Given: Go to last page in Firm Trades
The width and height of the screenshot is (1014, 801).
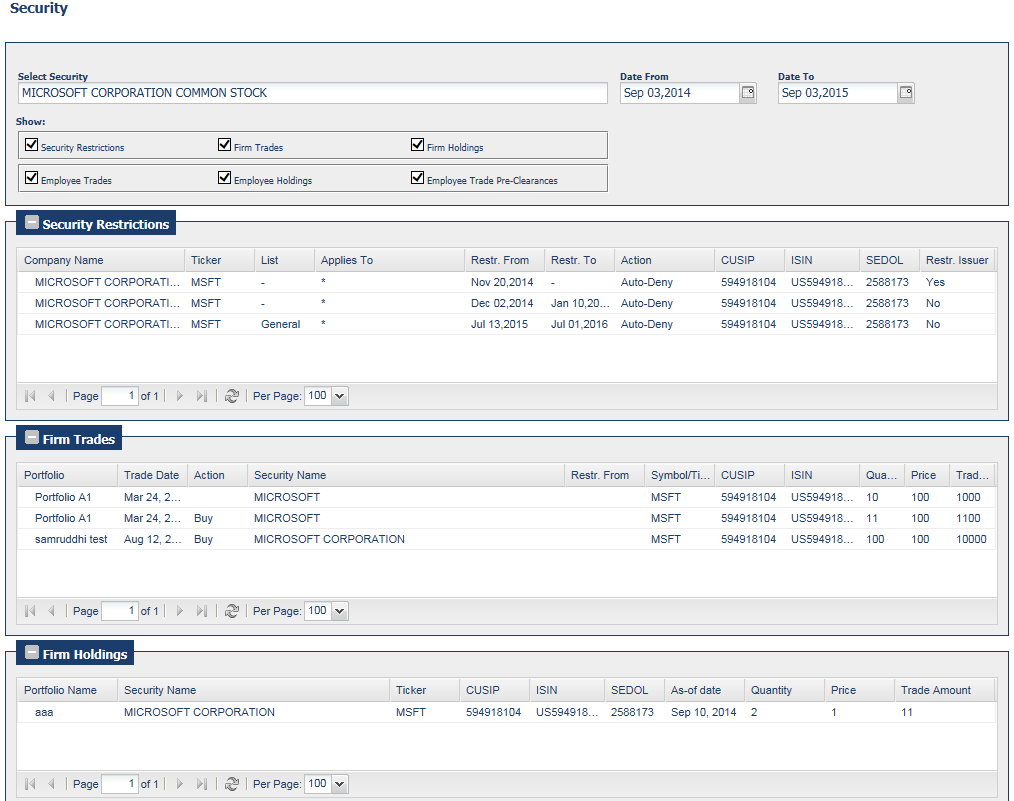Looking at the screenshot, I should coord(201,611).
